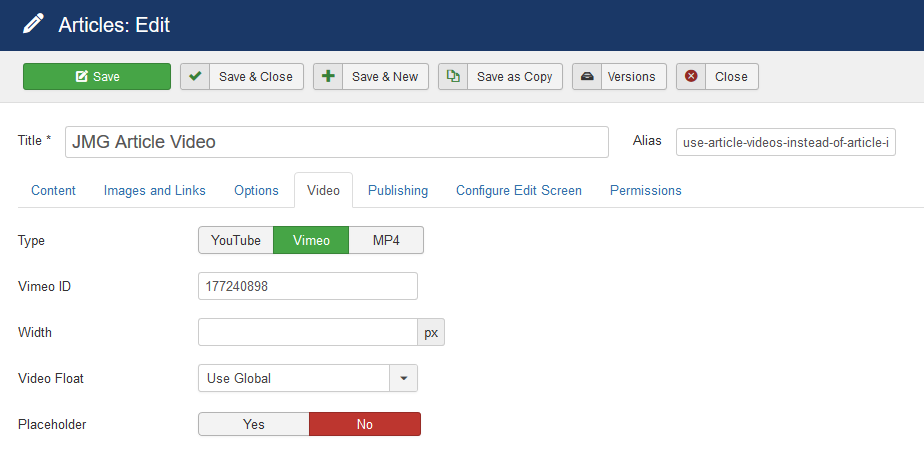Screen dimensions: 924x471
Task: Click the Vimeo ID input field
Action: click(x=308, y=286)
